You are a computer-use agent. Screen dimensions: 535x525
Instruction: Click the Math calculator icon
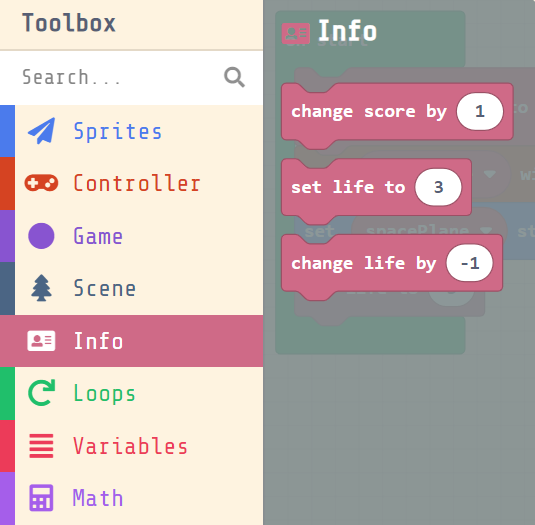[x=41, y=498]
